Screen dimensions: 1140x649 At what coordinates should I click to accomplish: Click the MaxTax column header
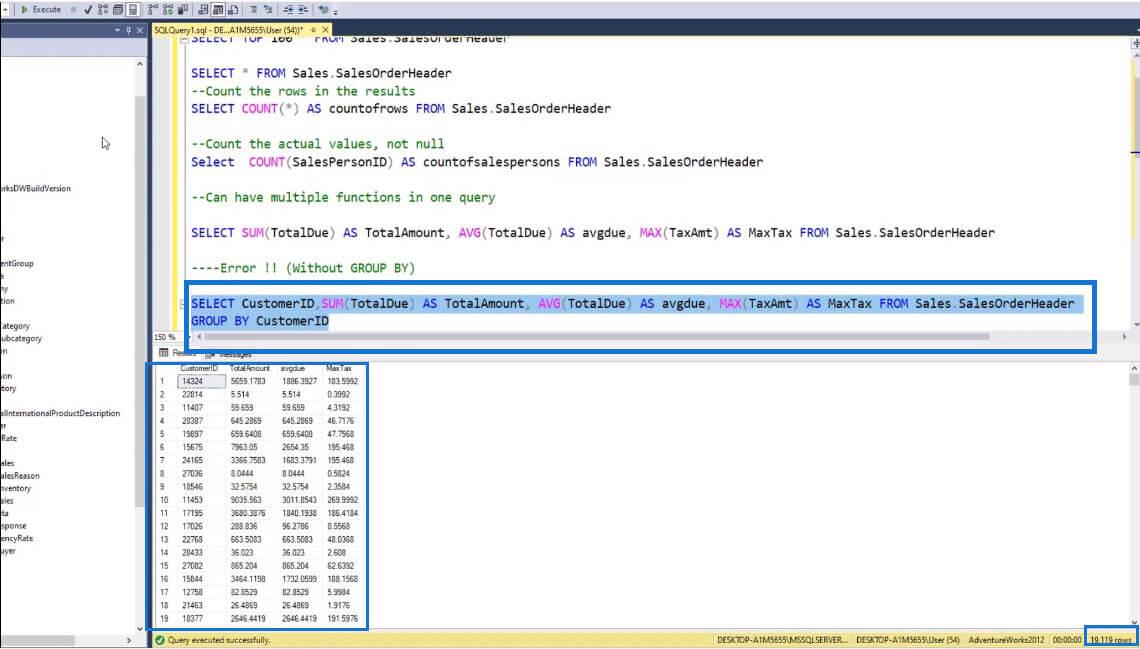click(339, 368)
